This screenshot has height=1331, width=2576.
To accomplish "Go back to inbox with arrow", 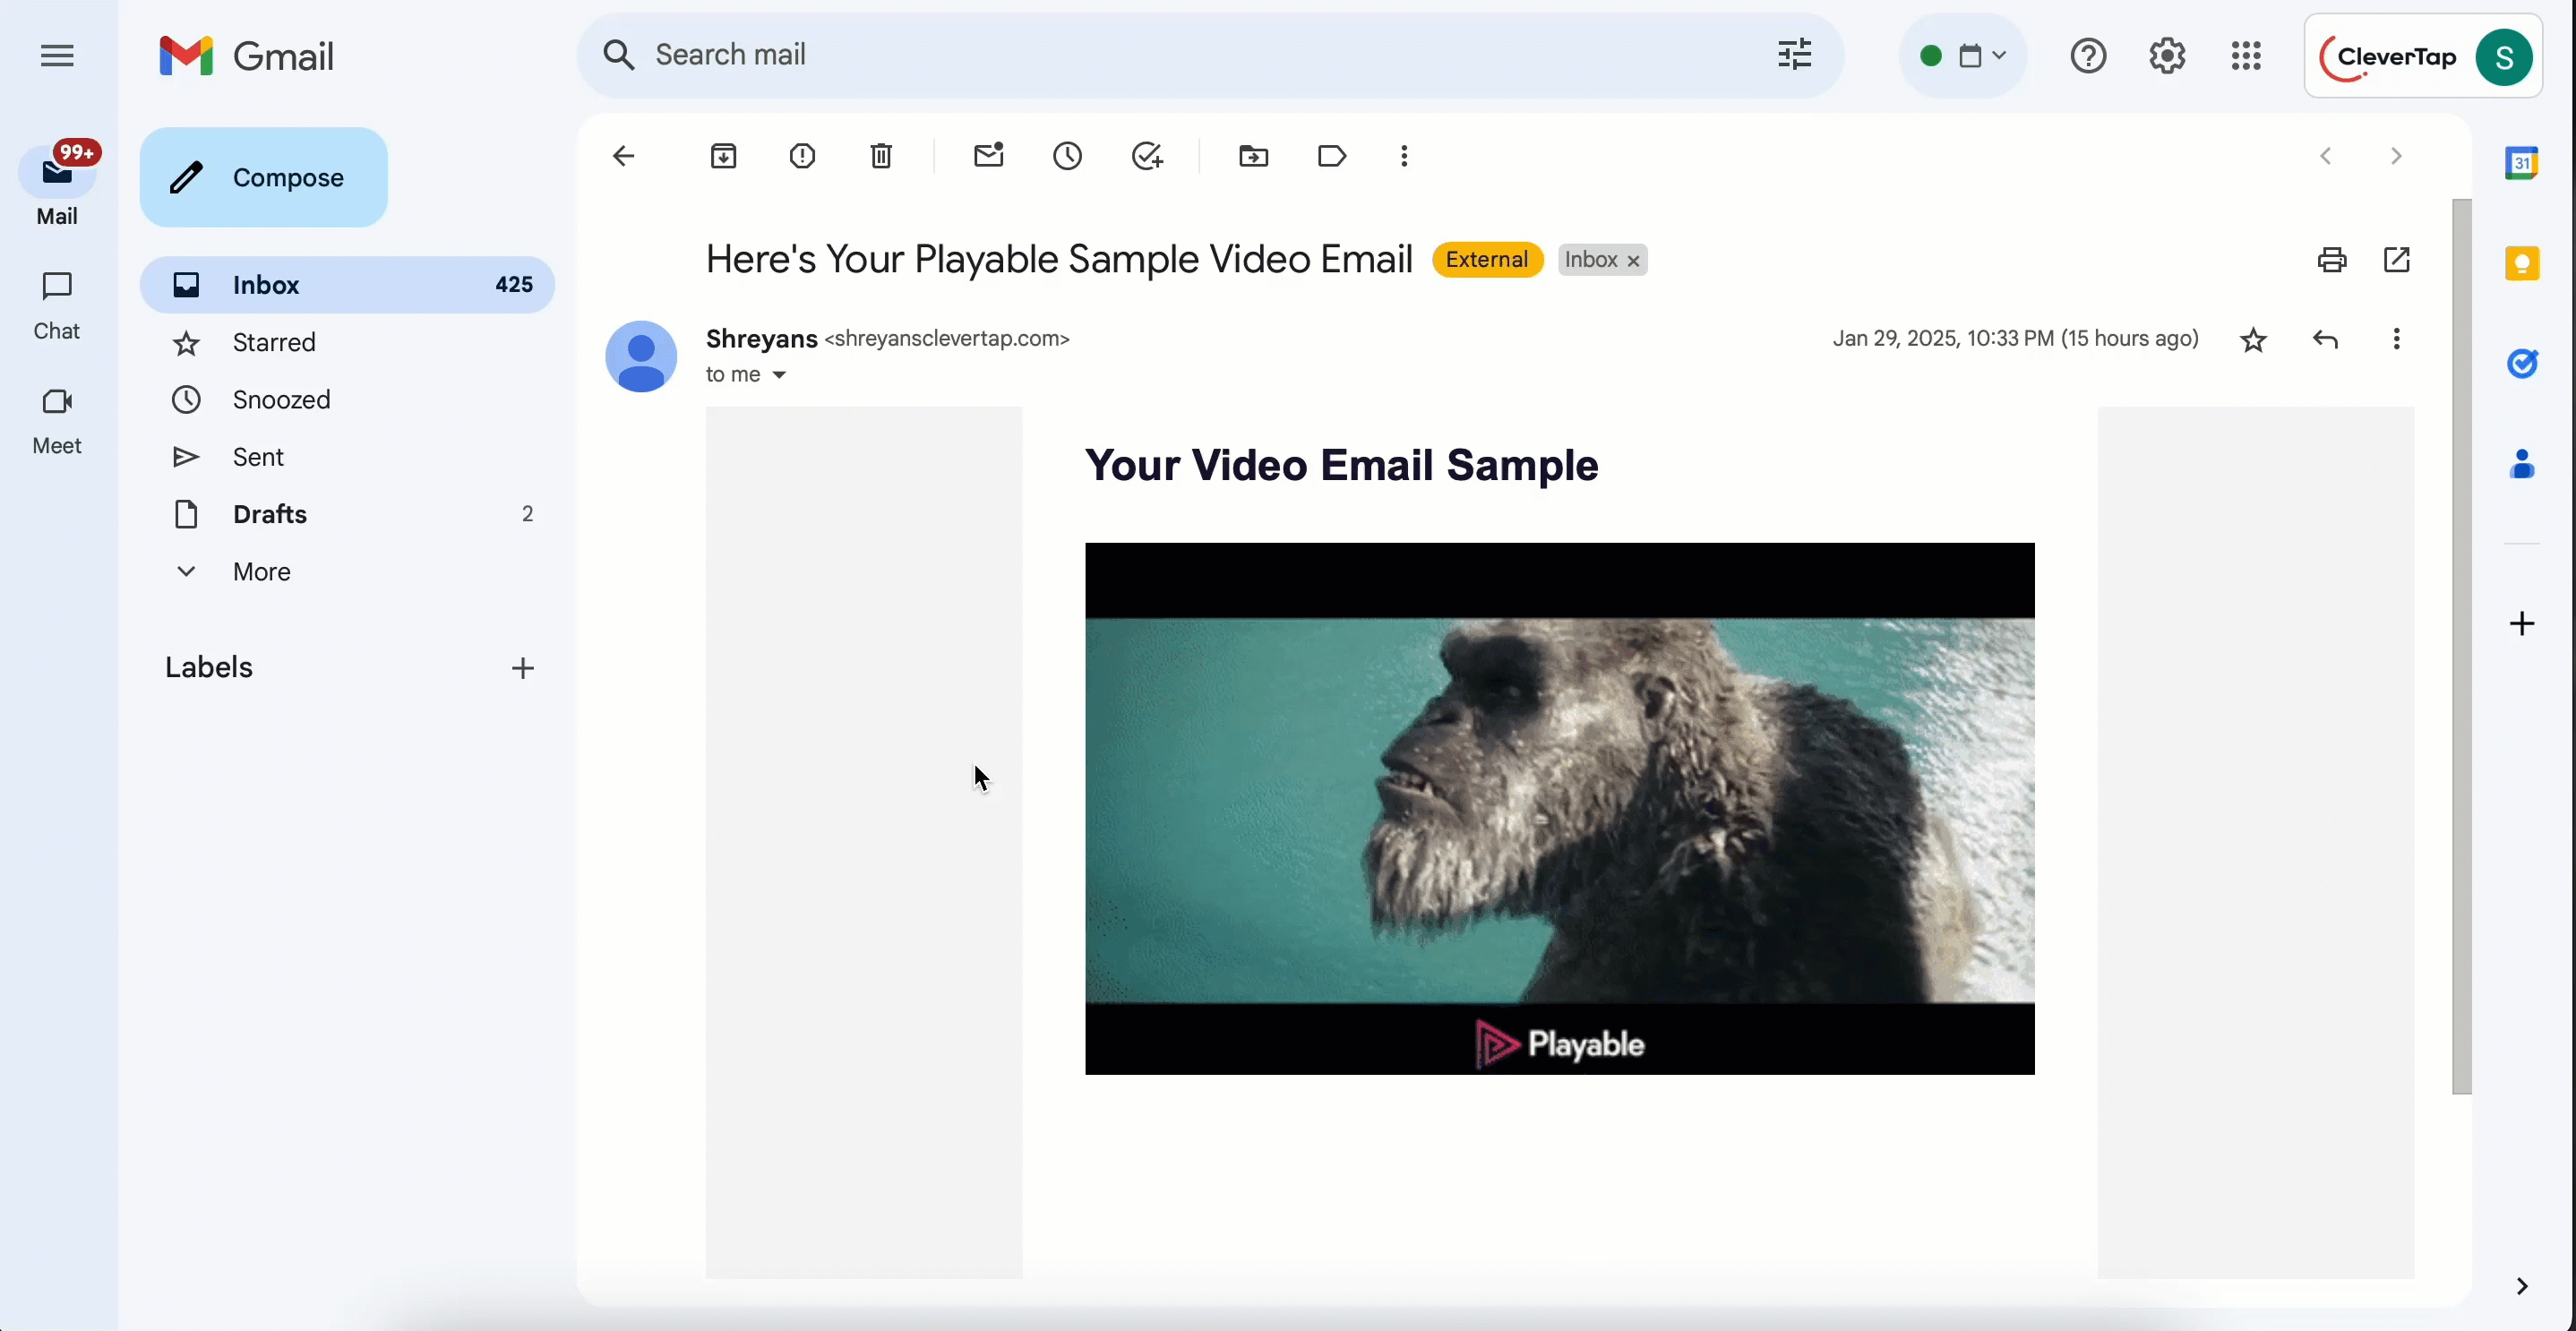I will click(x=624, y=156).
